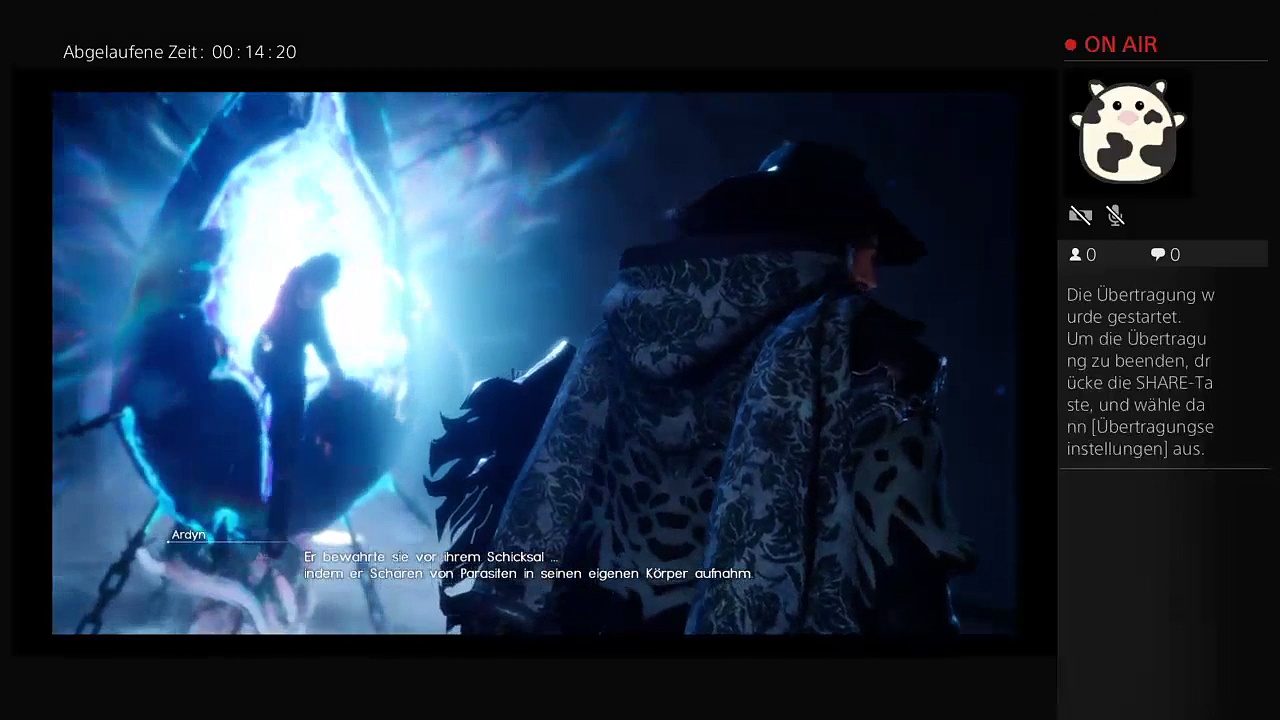Click the Ardyn speaker name label
This screenshot has width=1280, height=720.
[188, 535]
